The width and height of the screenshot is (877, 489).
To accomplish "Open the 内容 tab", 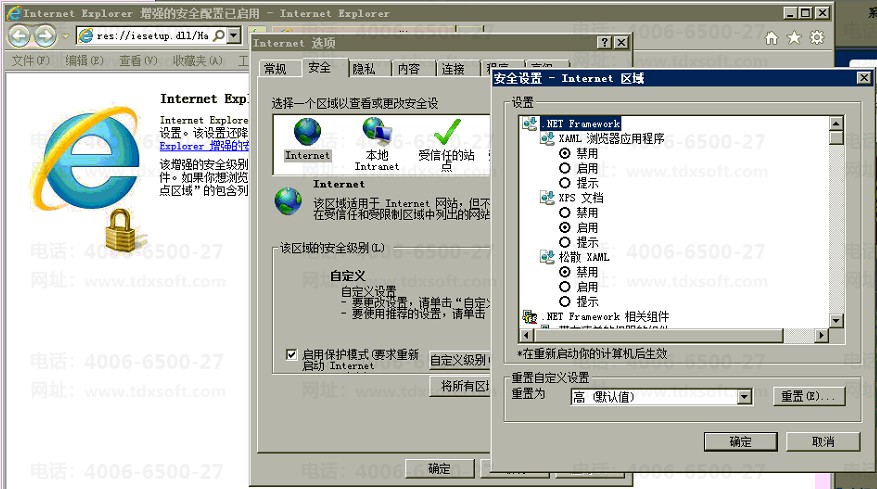I will pyautogui.click(x=409, y=69).
